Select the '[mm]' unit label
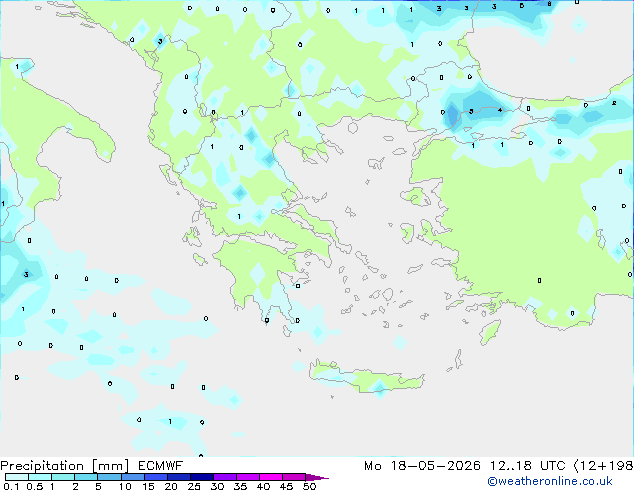The width and height of the screenshot is (634, 490). click(110, 466)
